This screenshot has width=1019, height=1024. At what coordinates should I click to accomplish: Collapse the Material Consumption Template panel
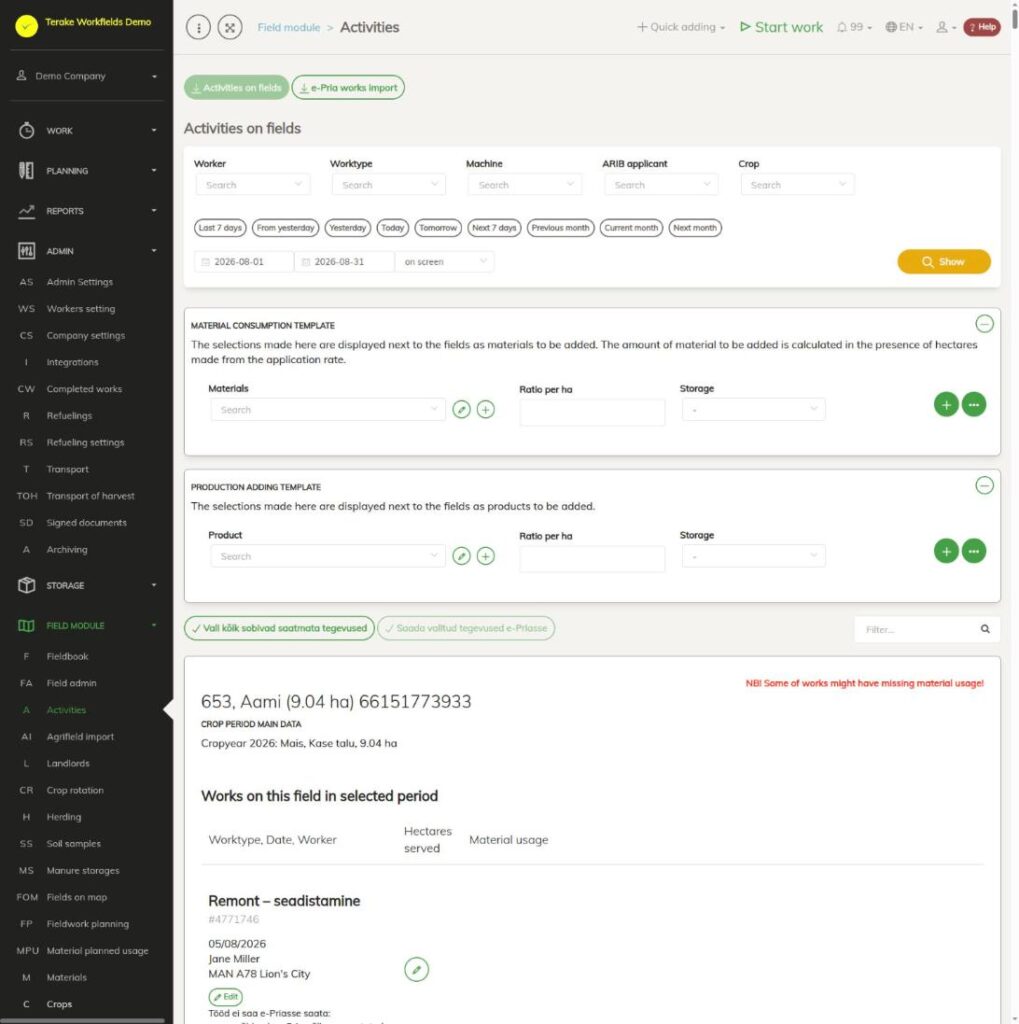(x=984, y=324)
